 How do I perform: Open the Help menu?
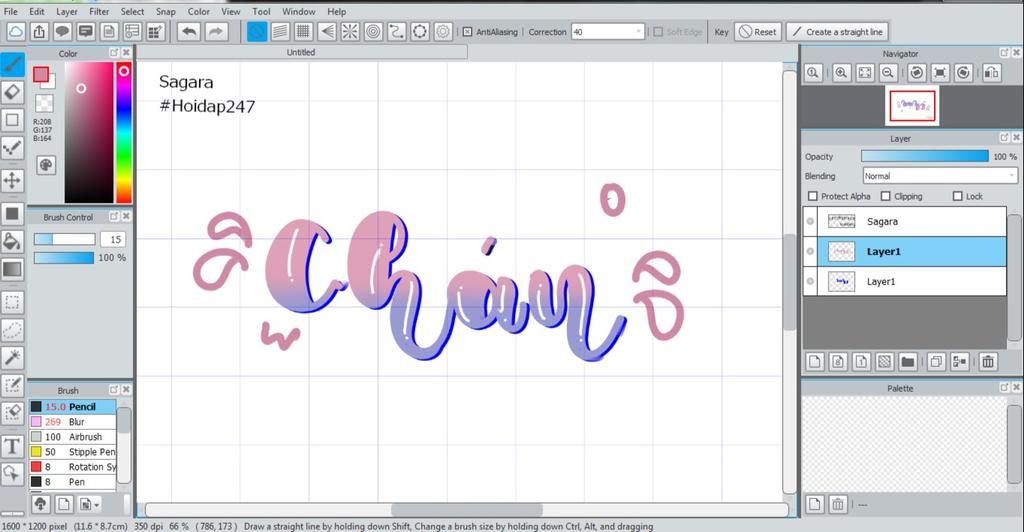(336, 11)
